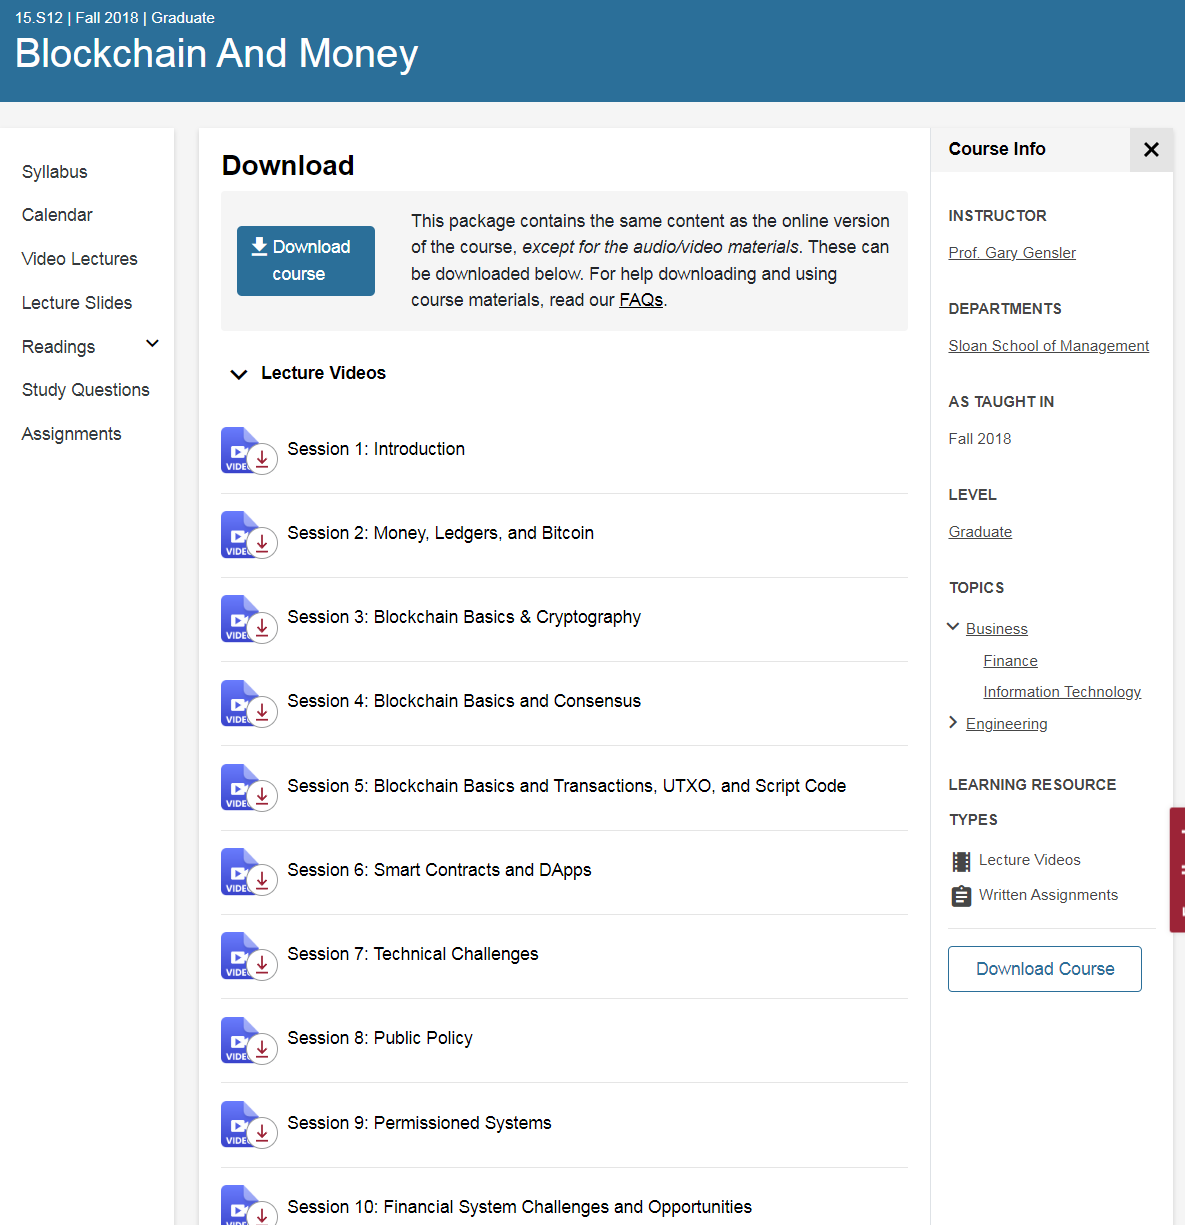Collapse the Business topic chevron
This screenshot has height=1225, width=1185.
pyautogui.click(x=953, y=627)
